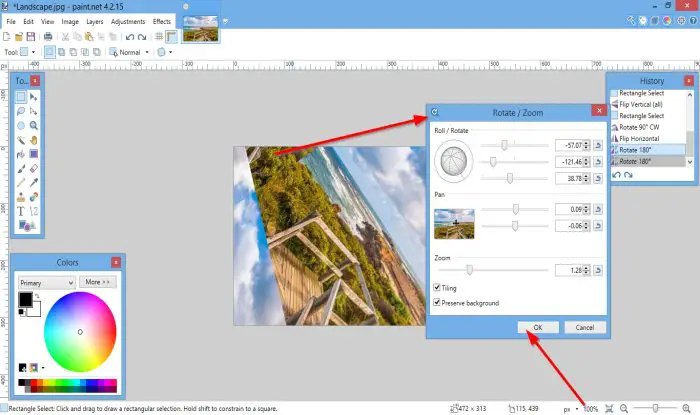
Task: Toggle the rulers toolbar icon
Action: (171, 37)
